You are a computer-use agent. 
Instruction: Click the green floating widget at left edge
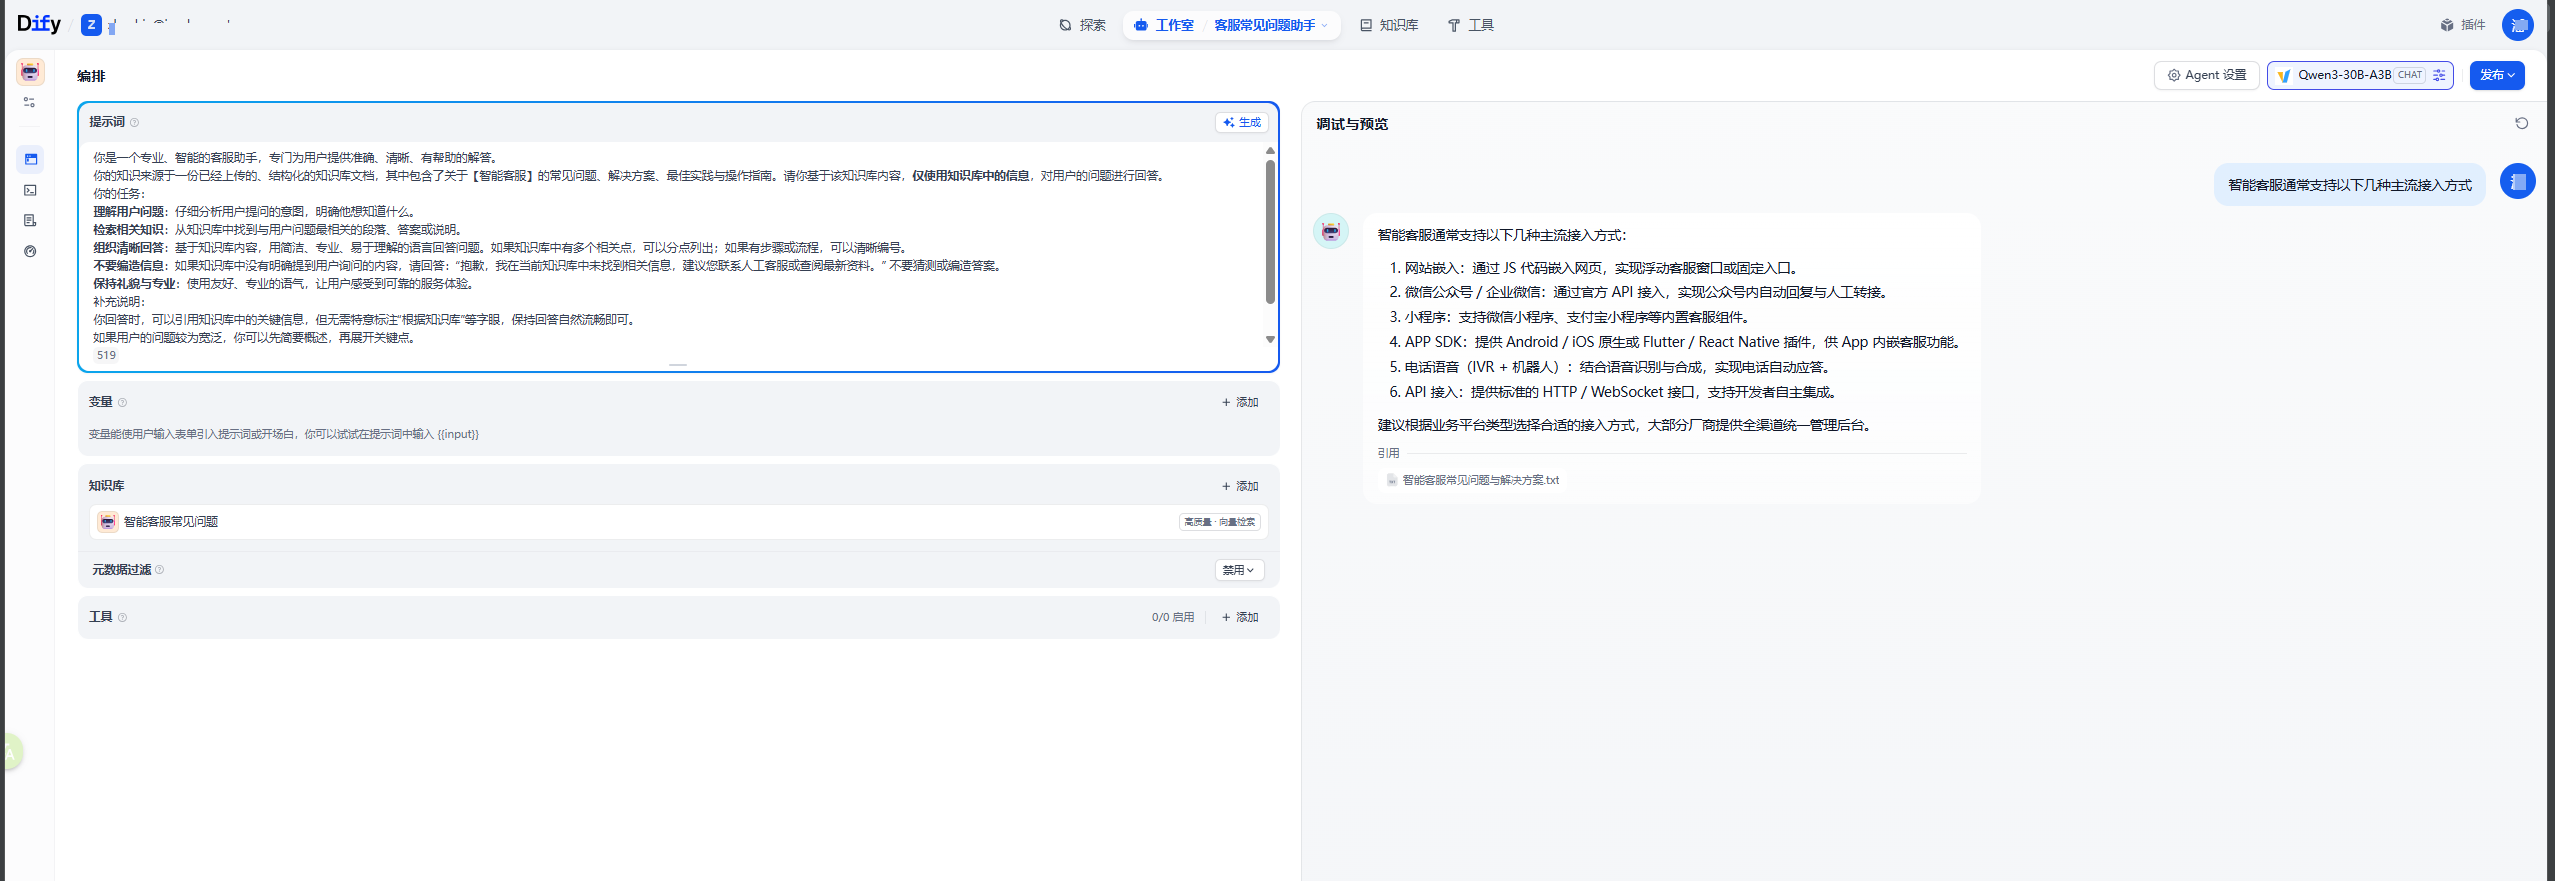[10, 752]
